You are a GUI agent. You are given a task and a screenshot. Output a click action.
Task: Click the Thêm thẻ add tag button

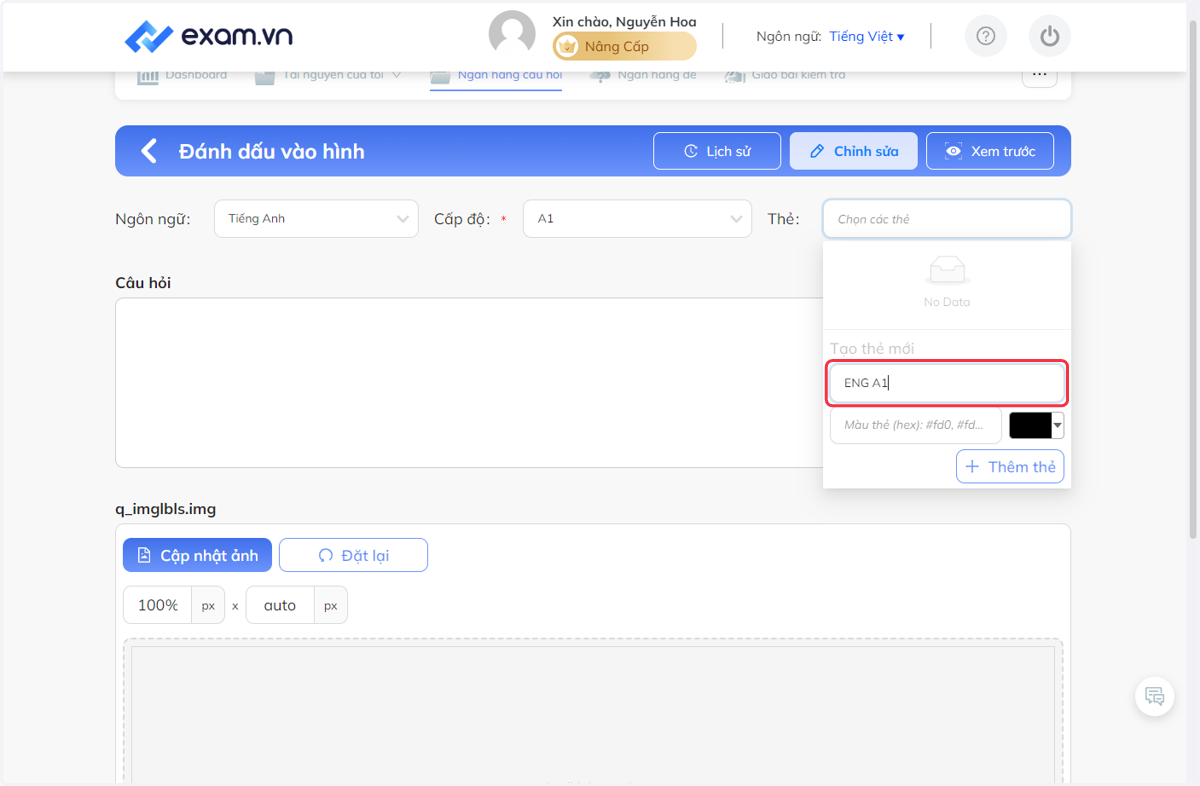[x=1010, y=467]
